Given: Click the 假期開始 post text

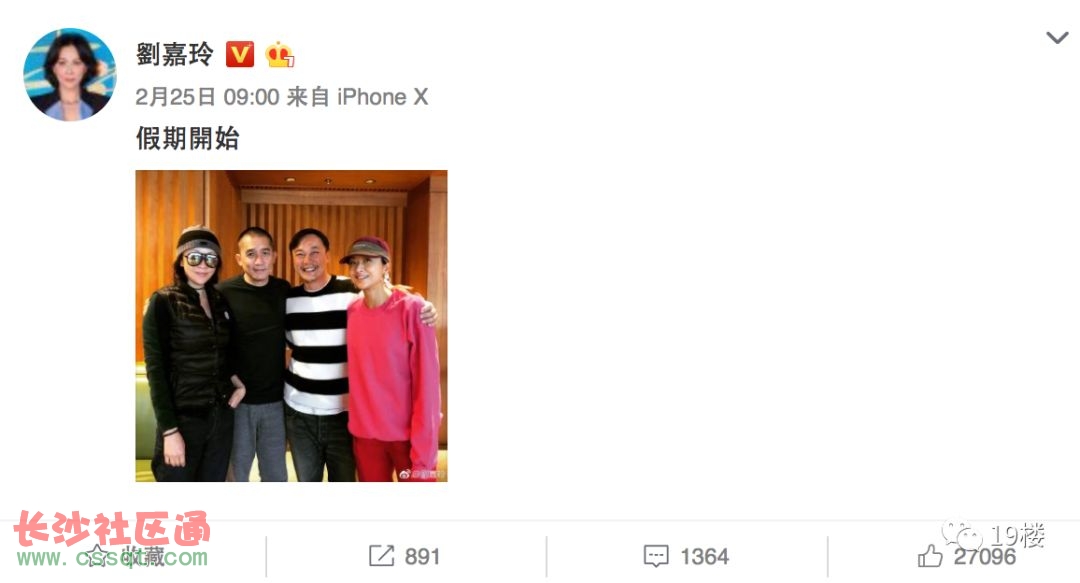Looking at the screenshot, I should tap(187, 139).
